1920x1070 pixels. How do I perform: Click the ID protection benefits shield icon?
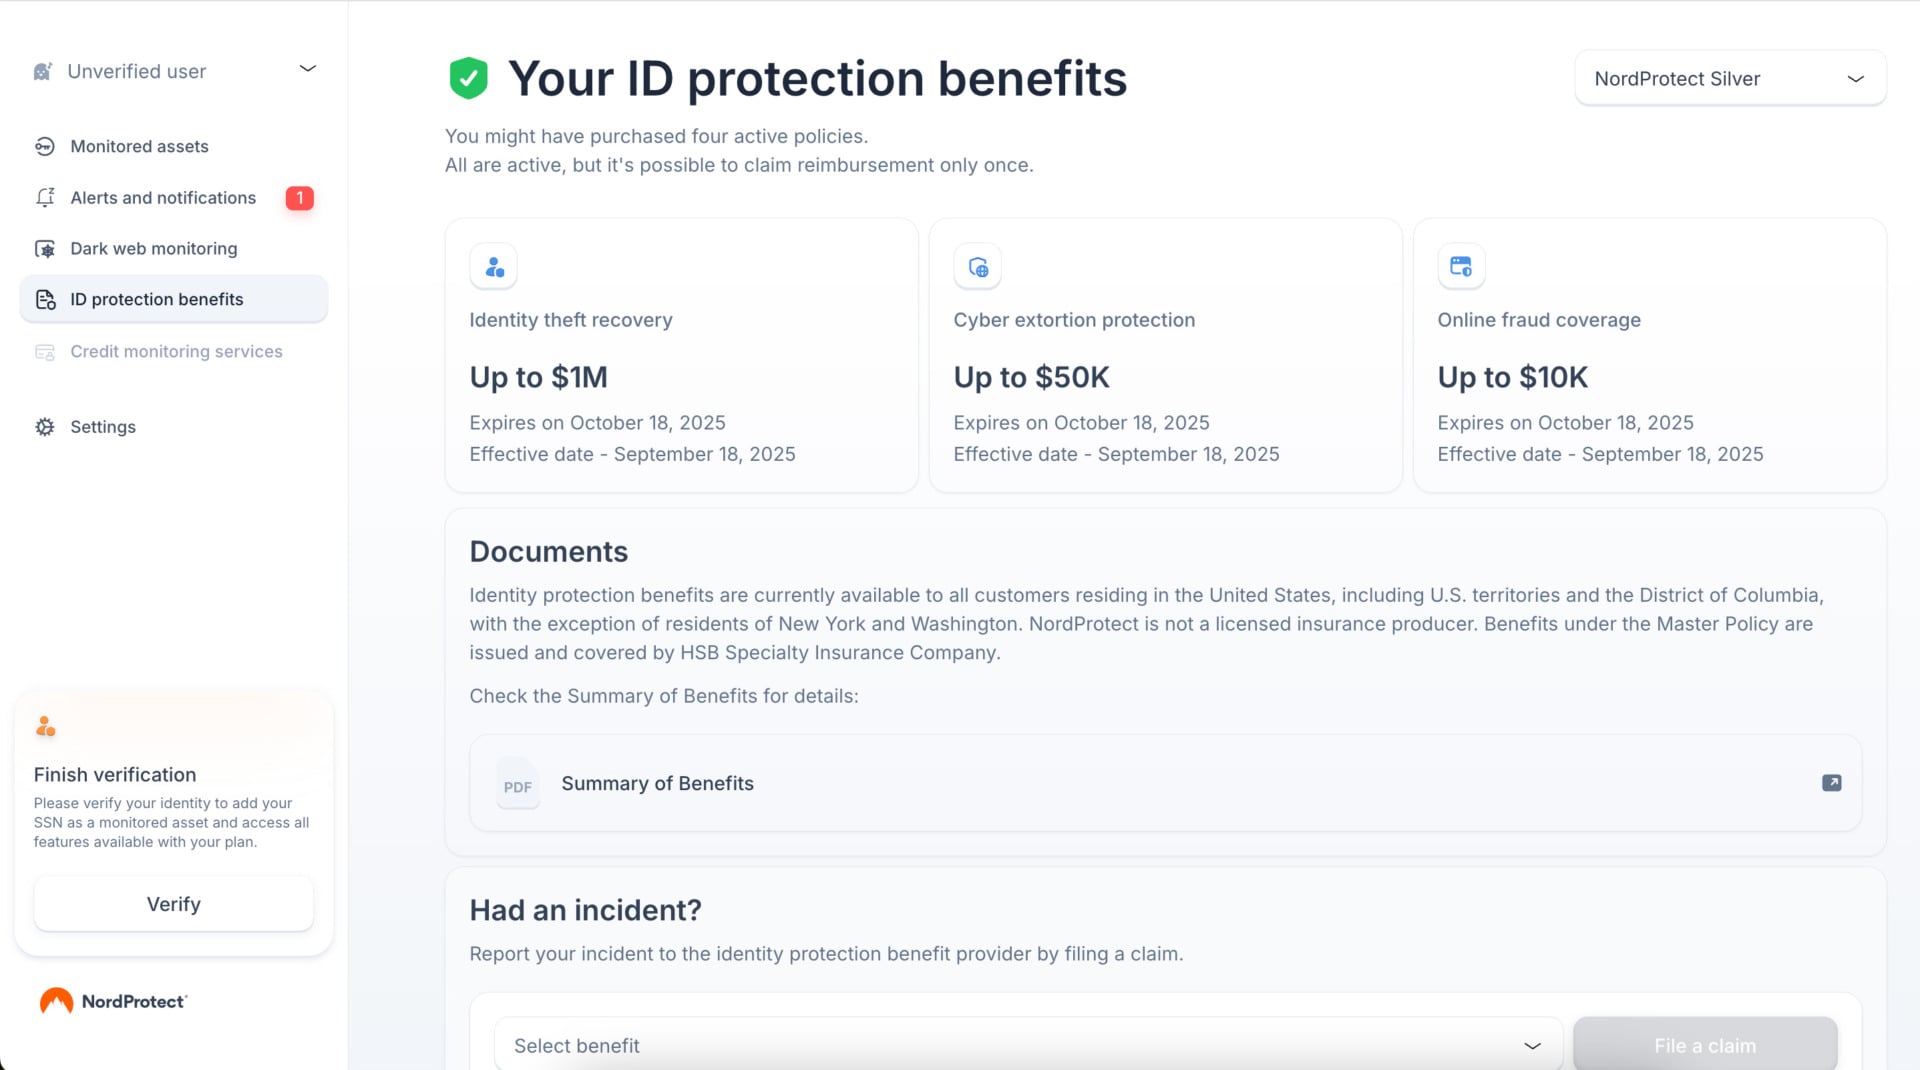point(45,299)
